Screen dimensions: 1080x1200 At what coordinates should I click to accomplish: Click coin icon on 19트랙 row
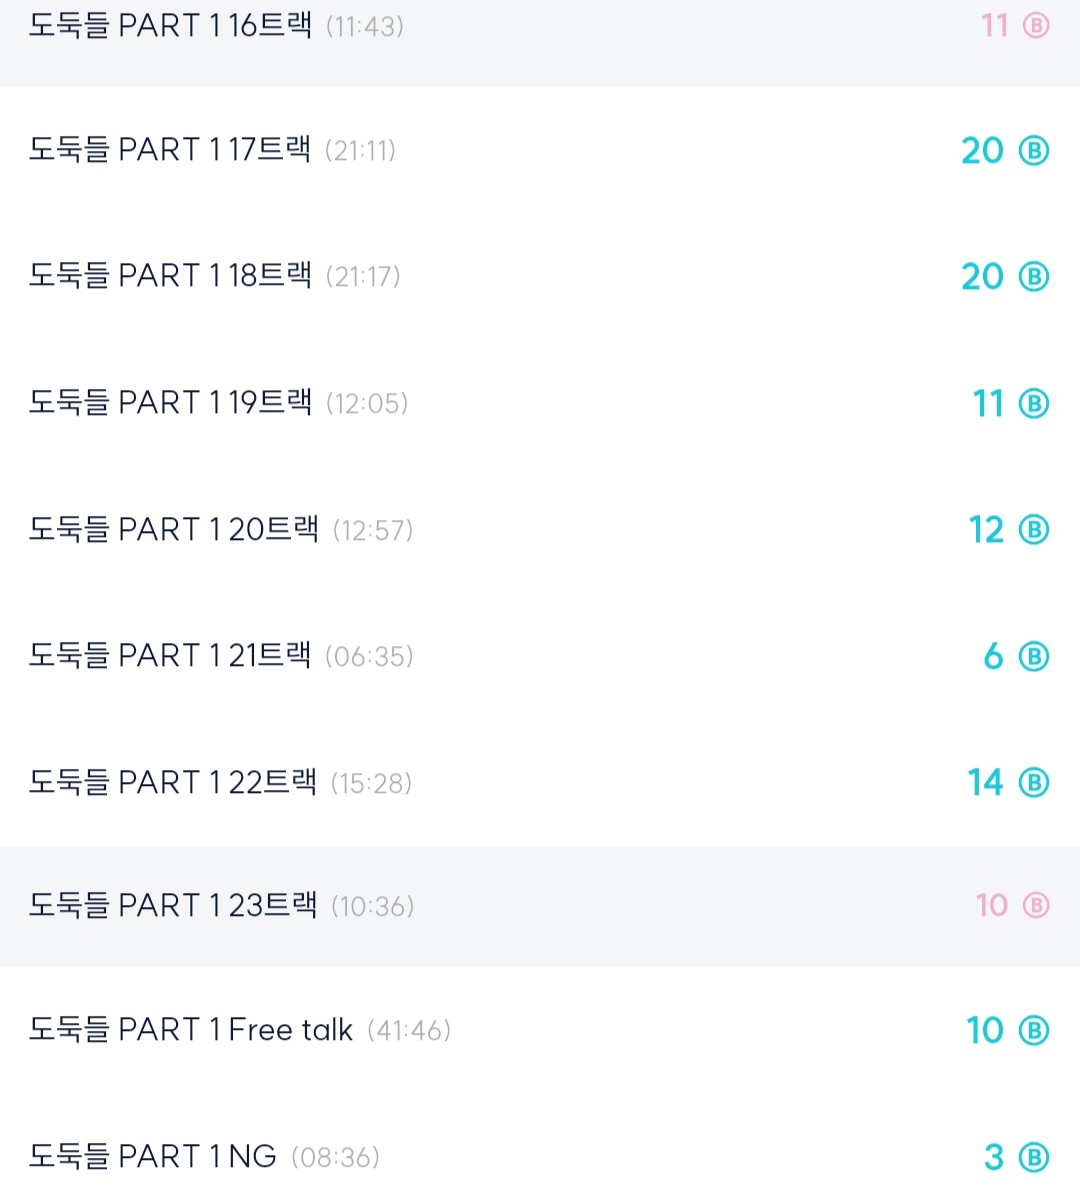[x=1034, y=404]
